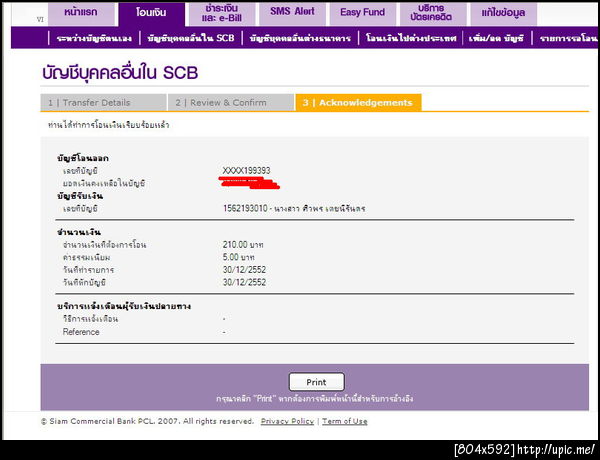Click the 5.00 บาท fee value

(x=238, y=257)
